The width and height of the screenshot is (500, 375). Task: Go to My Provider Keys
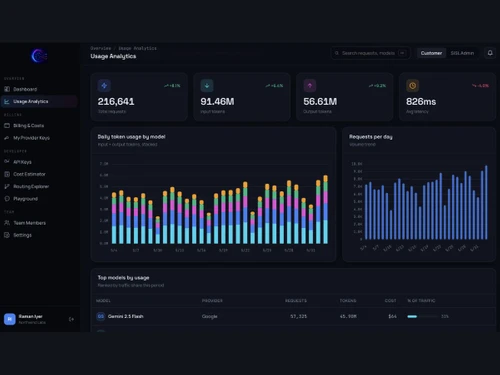coord(39,138)
